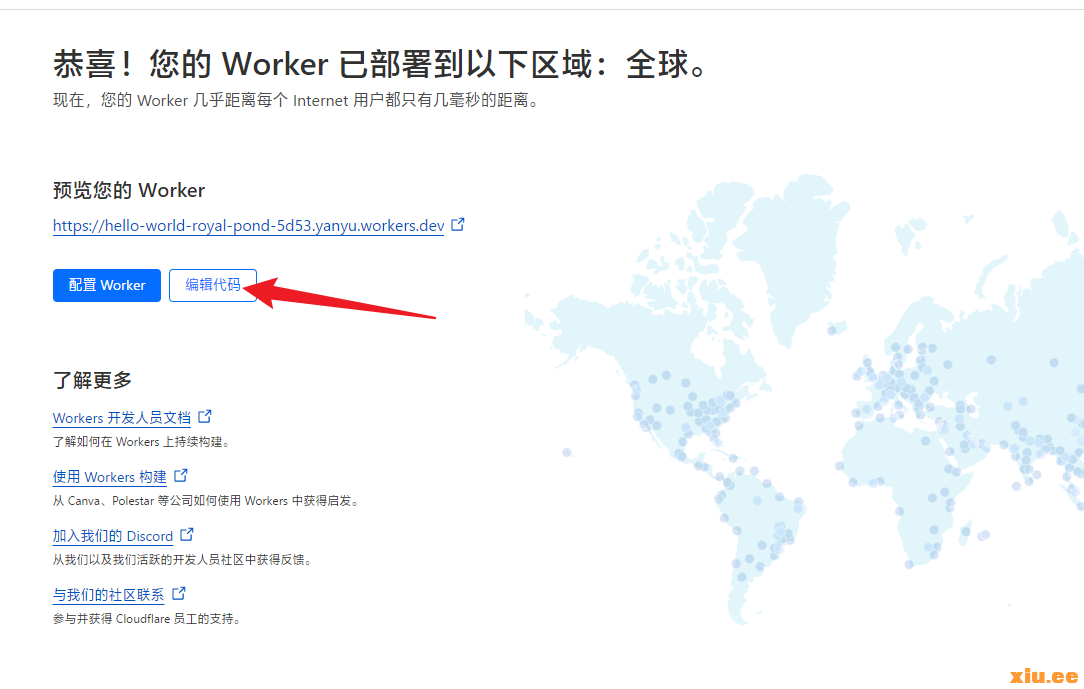1084x689 pixels.
Task: Open the 加入我们的 Discord link
Action: [x=112, y=536]
